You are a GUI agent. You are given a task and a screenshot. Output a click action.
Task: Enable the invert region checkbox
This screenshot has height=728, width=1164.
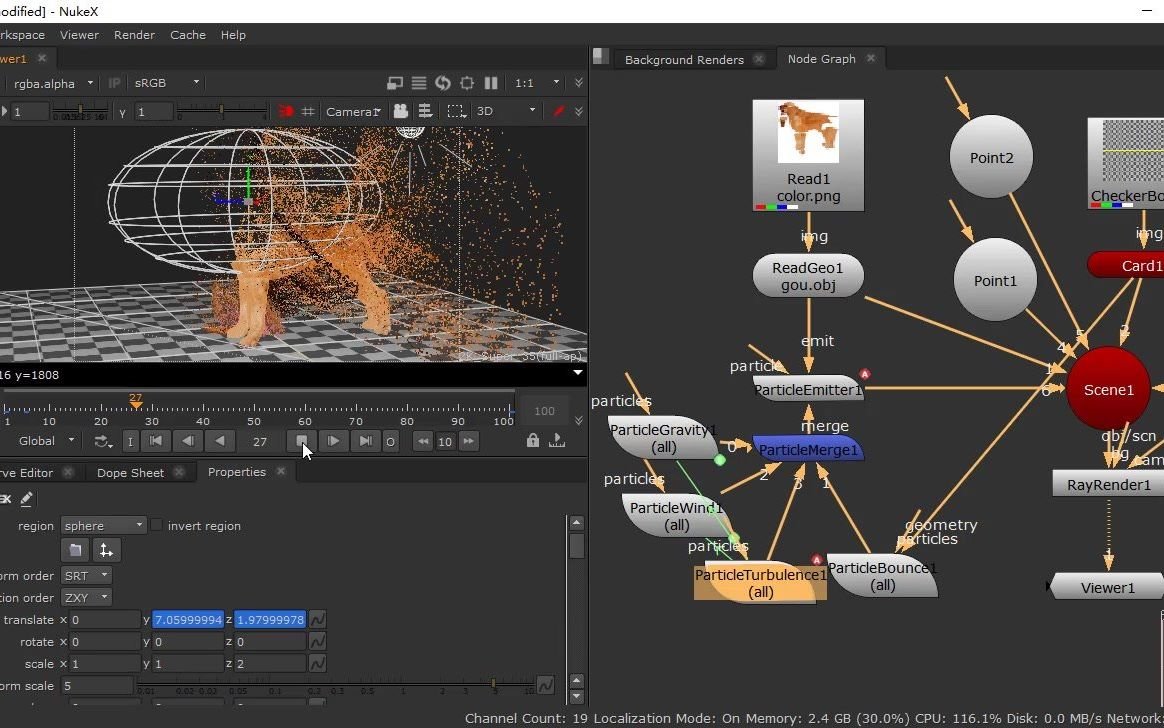(157, 525)
